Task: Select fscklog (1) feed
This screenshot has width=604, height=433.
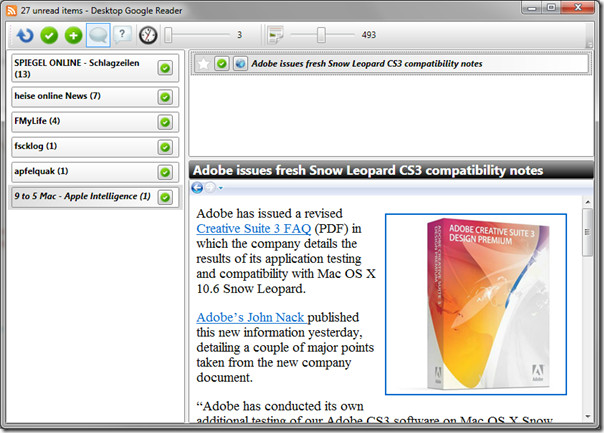Action: [x=95, y=147]
